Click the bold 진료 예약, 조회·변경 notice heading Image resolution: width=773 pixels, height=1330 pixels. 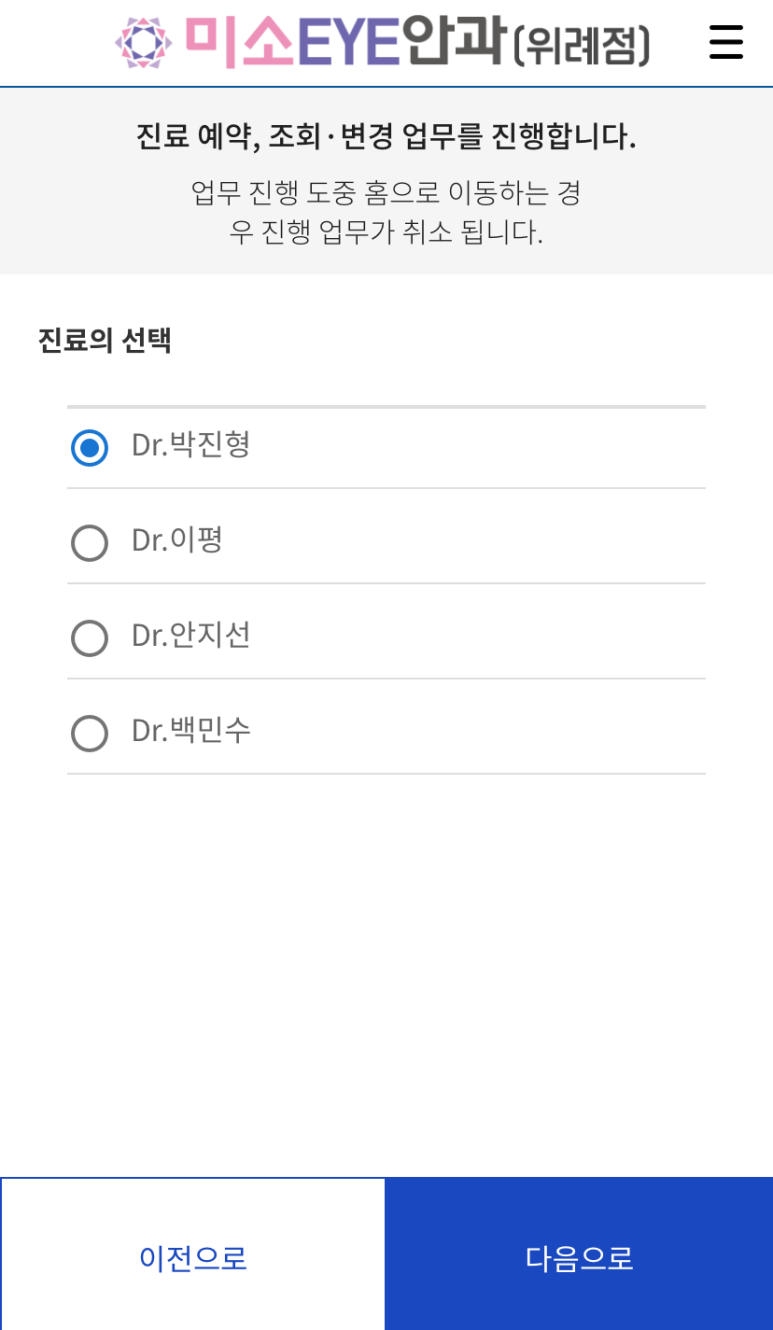pos(386,136)
